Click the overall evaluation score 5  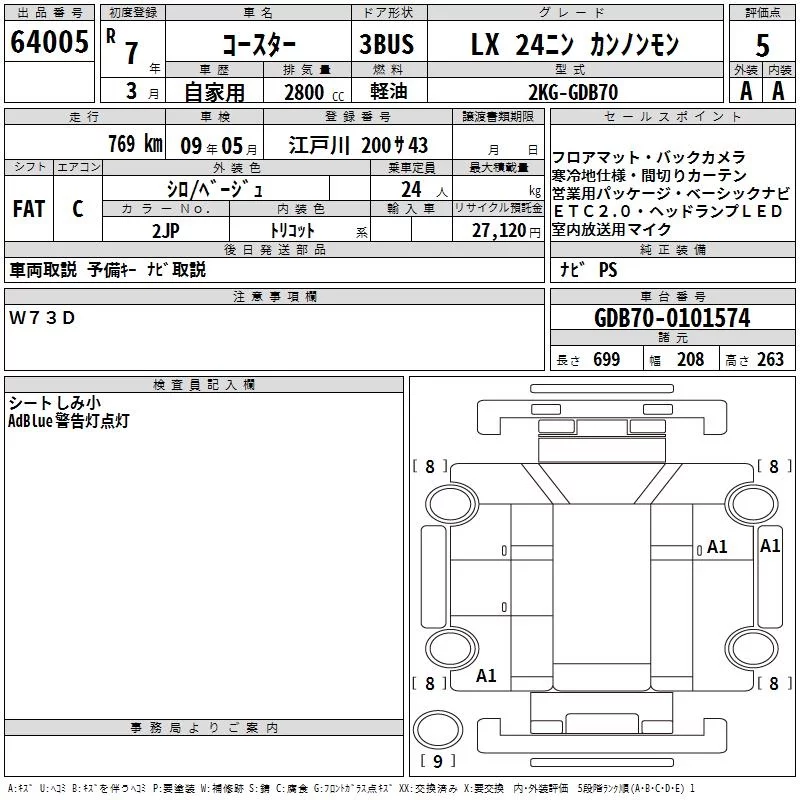763,46
